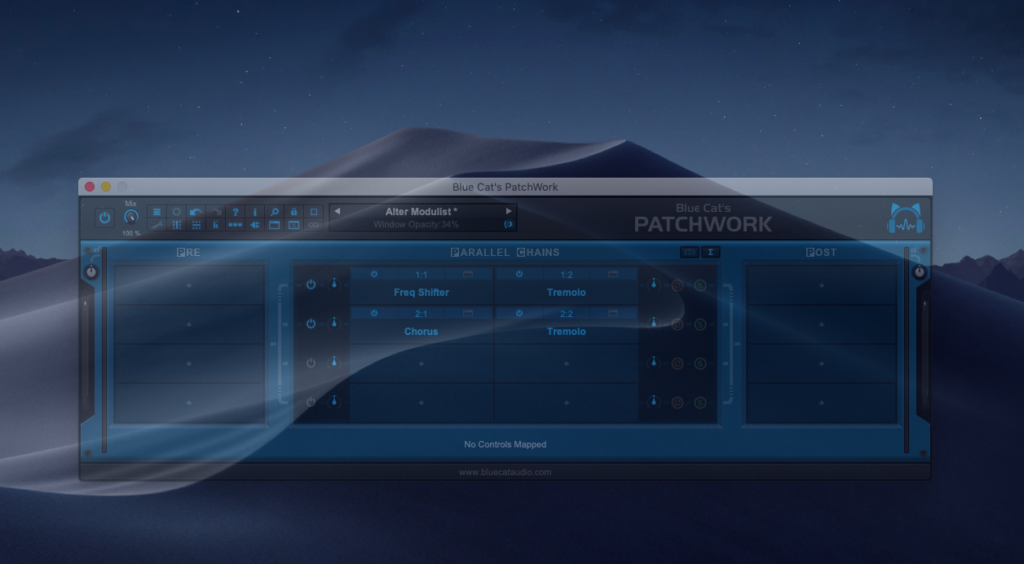Viewport: 1024px width, 564px height.
Task: Toggle power for the Freq Shifter chain
Action: 311,285
